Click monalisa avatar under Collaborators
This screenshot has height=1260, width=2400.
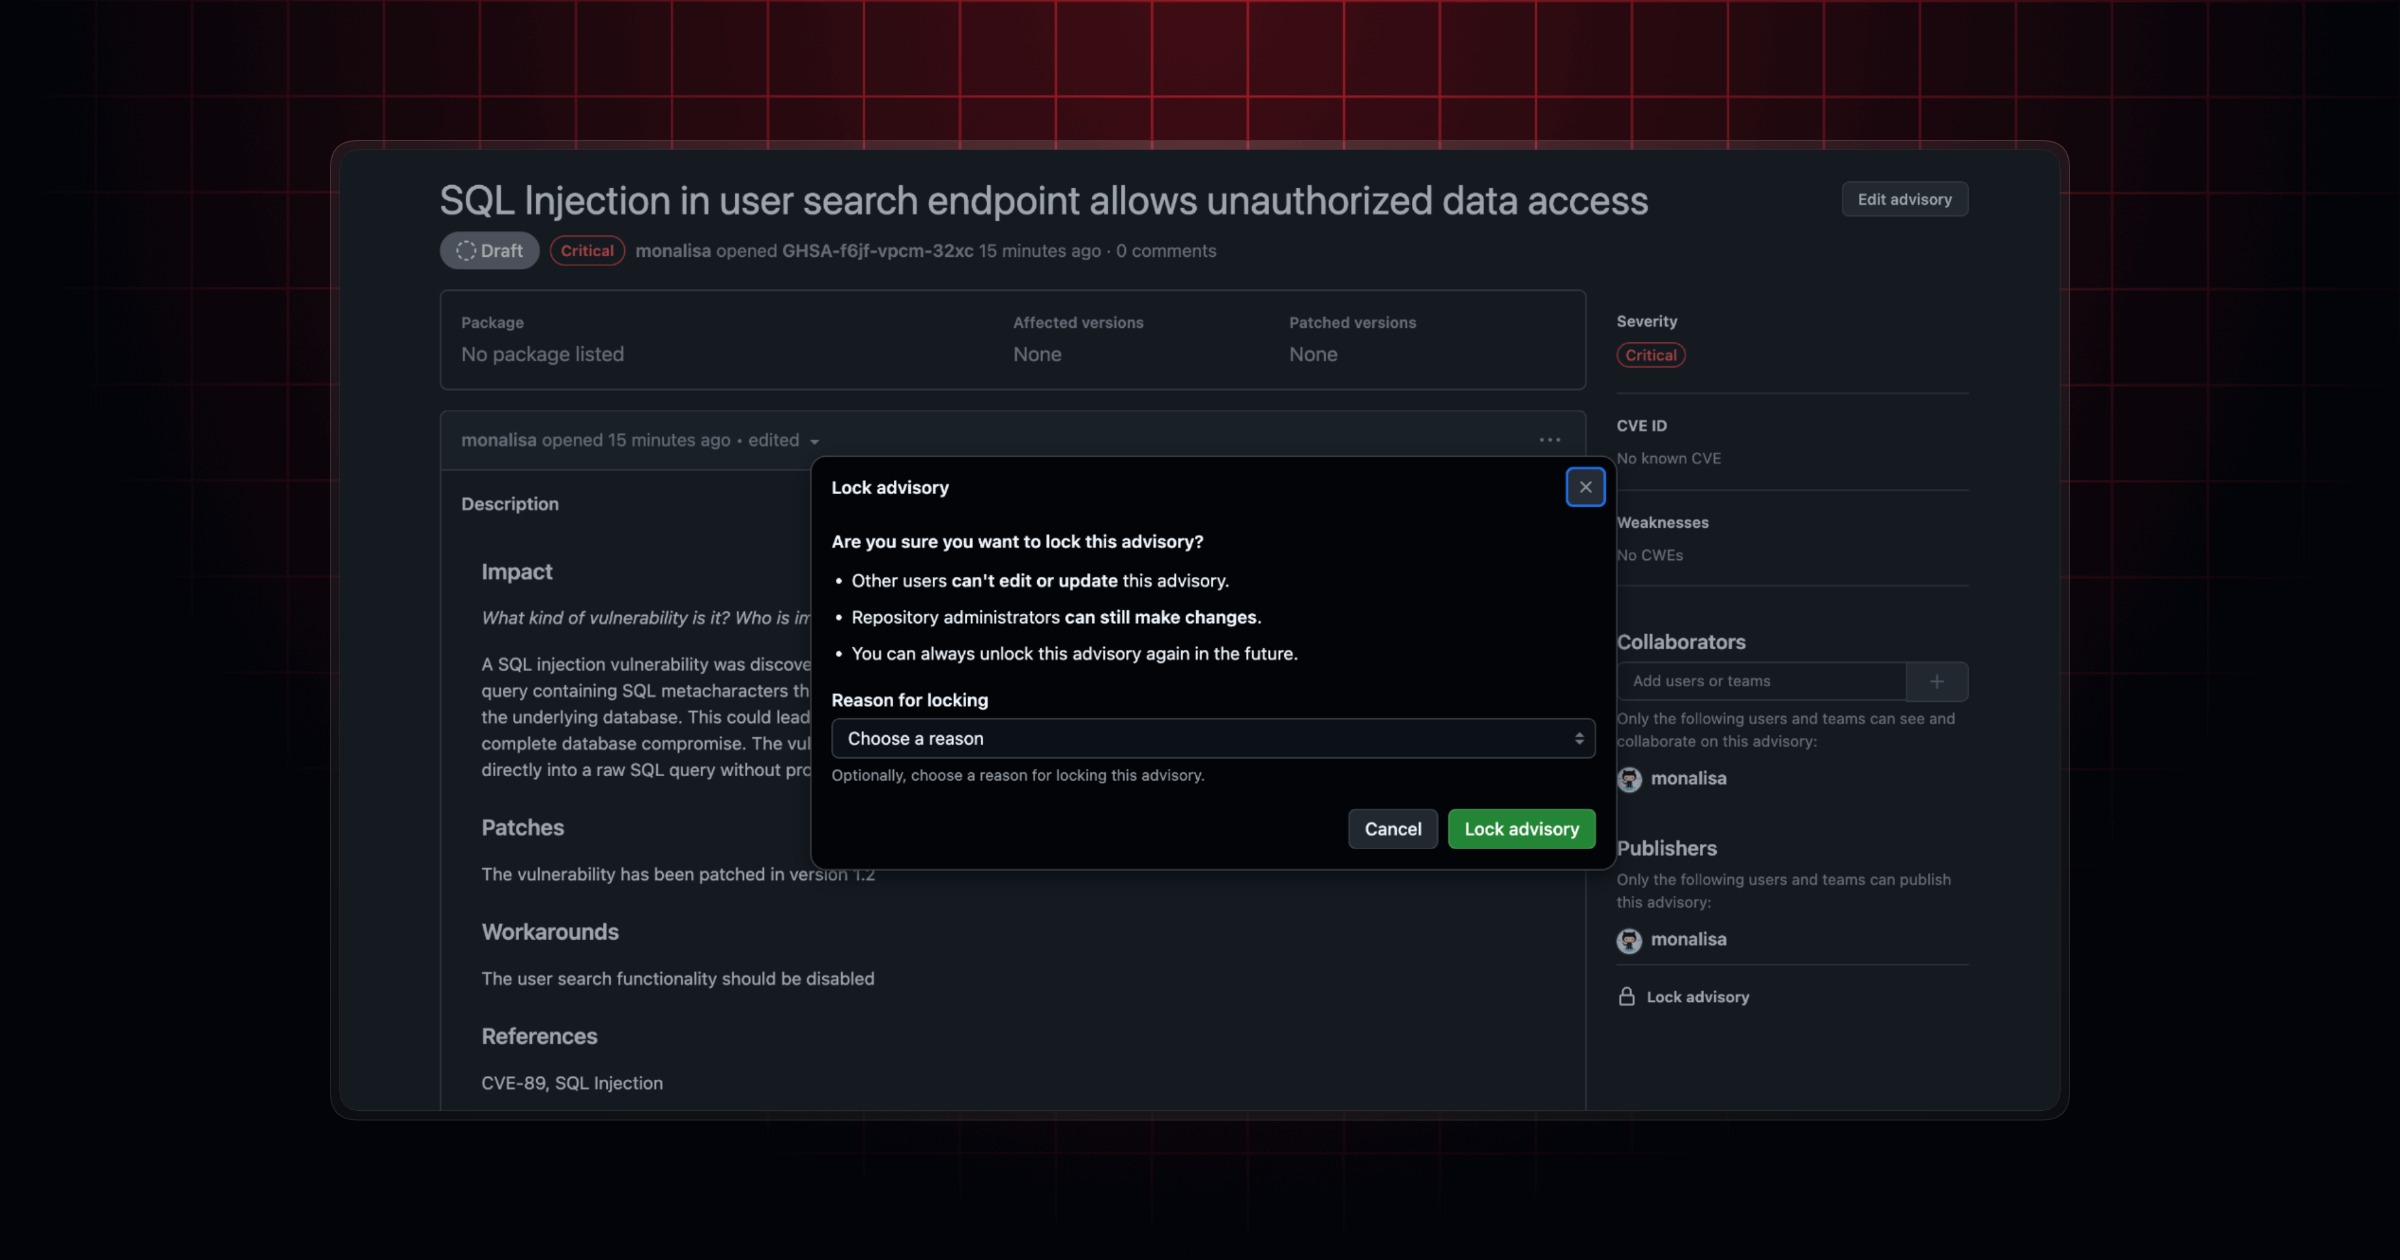tap(1629, 779)
